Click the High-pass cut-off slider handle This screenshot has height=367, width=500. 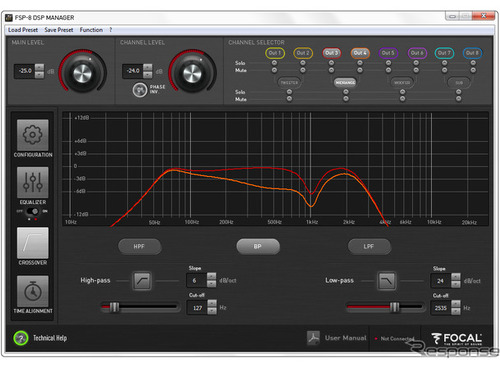click(x=114, y=307)
